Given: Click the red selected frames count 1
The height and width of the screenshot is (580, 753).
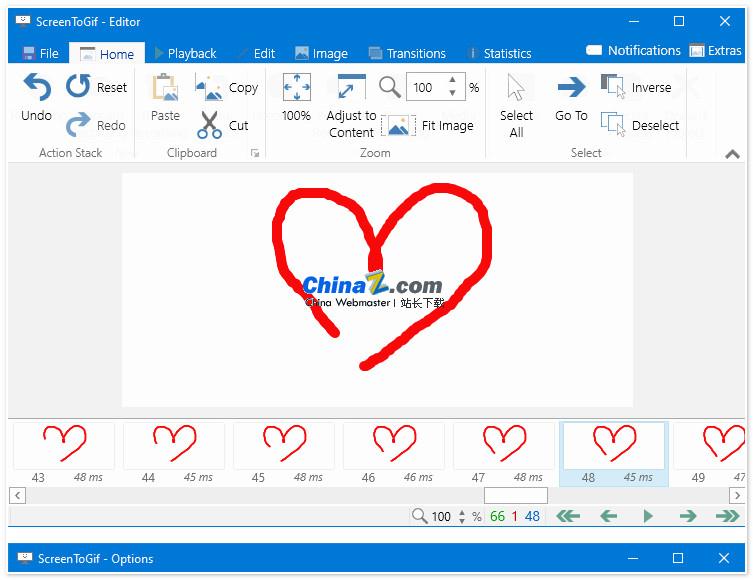Looking at the screenshot, I should pos(514,516).
